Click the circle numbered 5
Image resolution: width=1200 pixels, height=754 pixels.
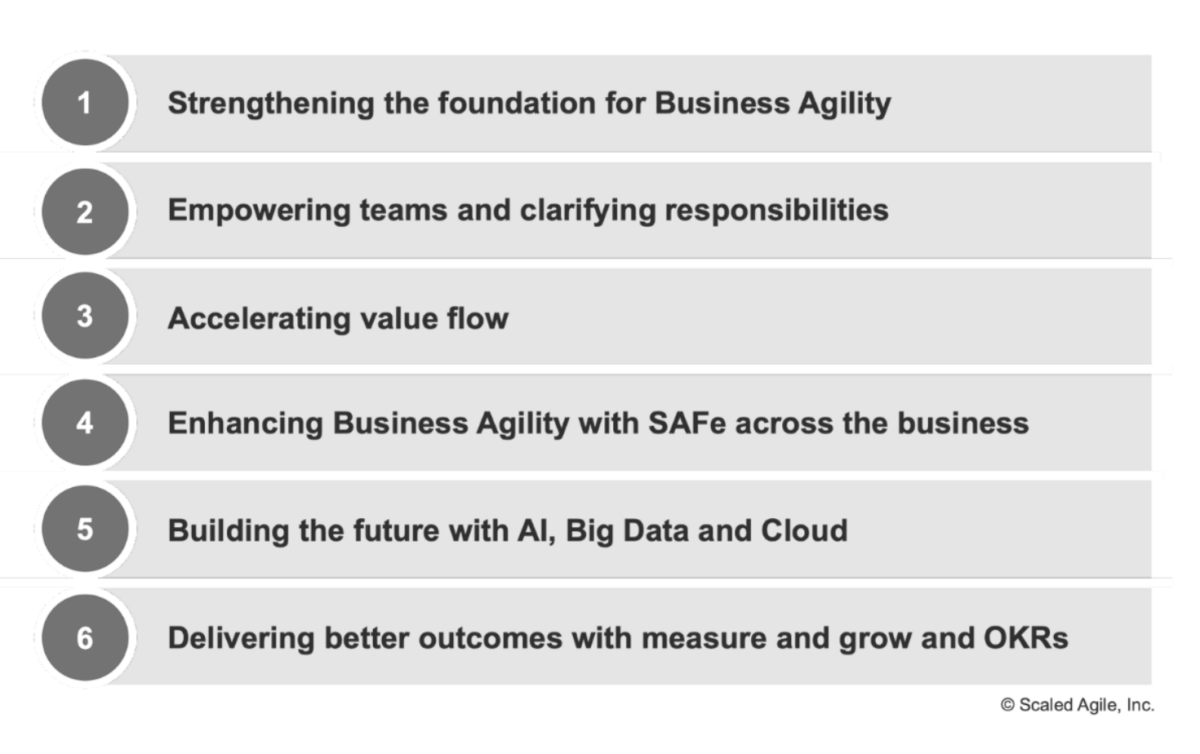click(x=84, y=530)
